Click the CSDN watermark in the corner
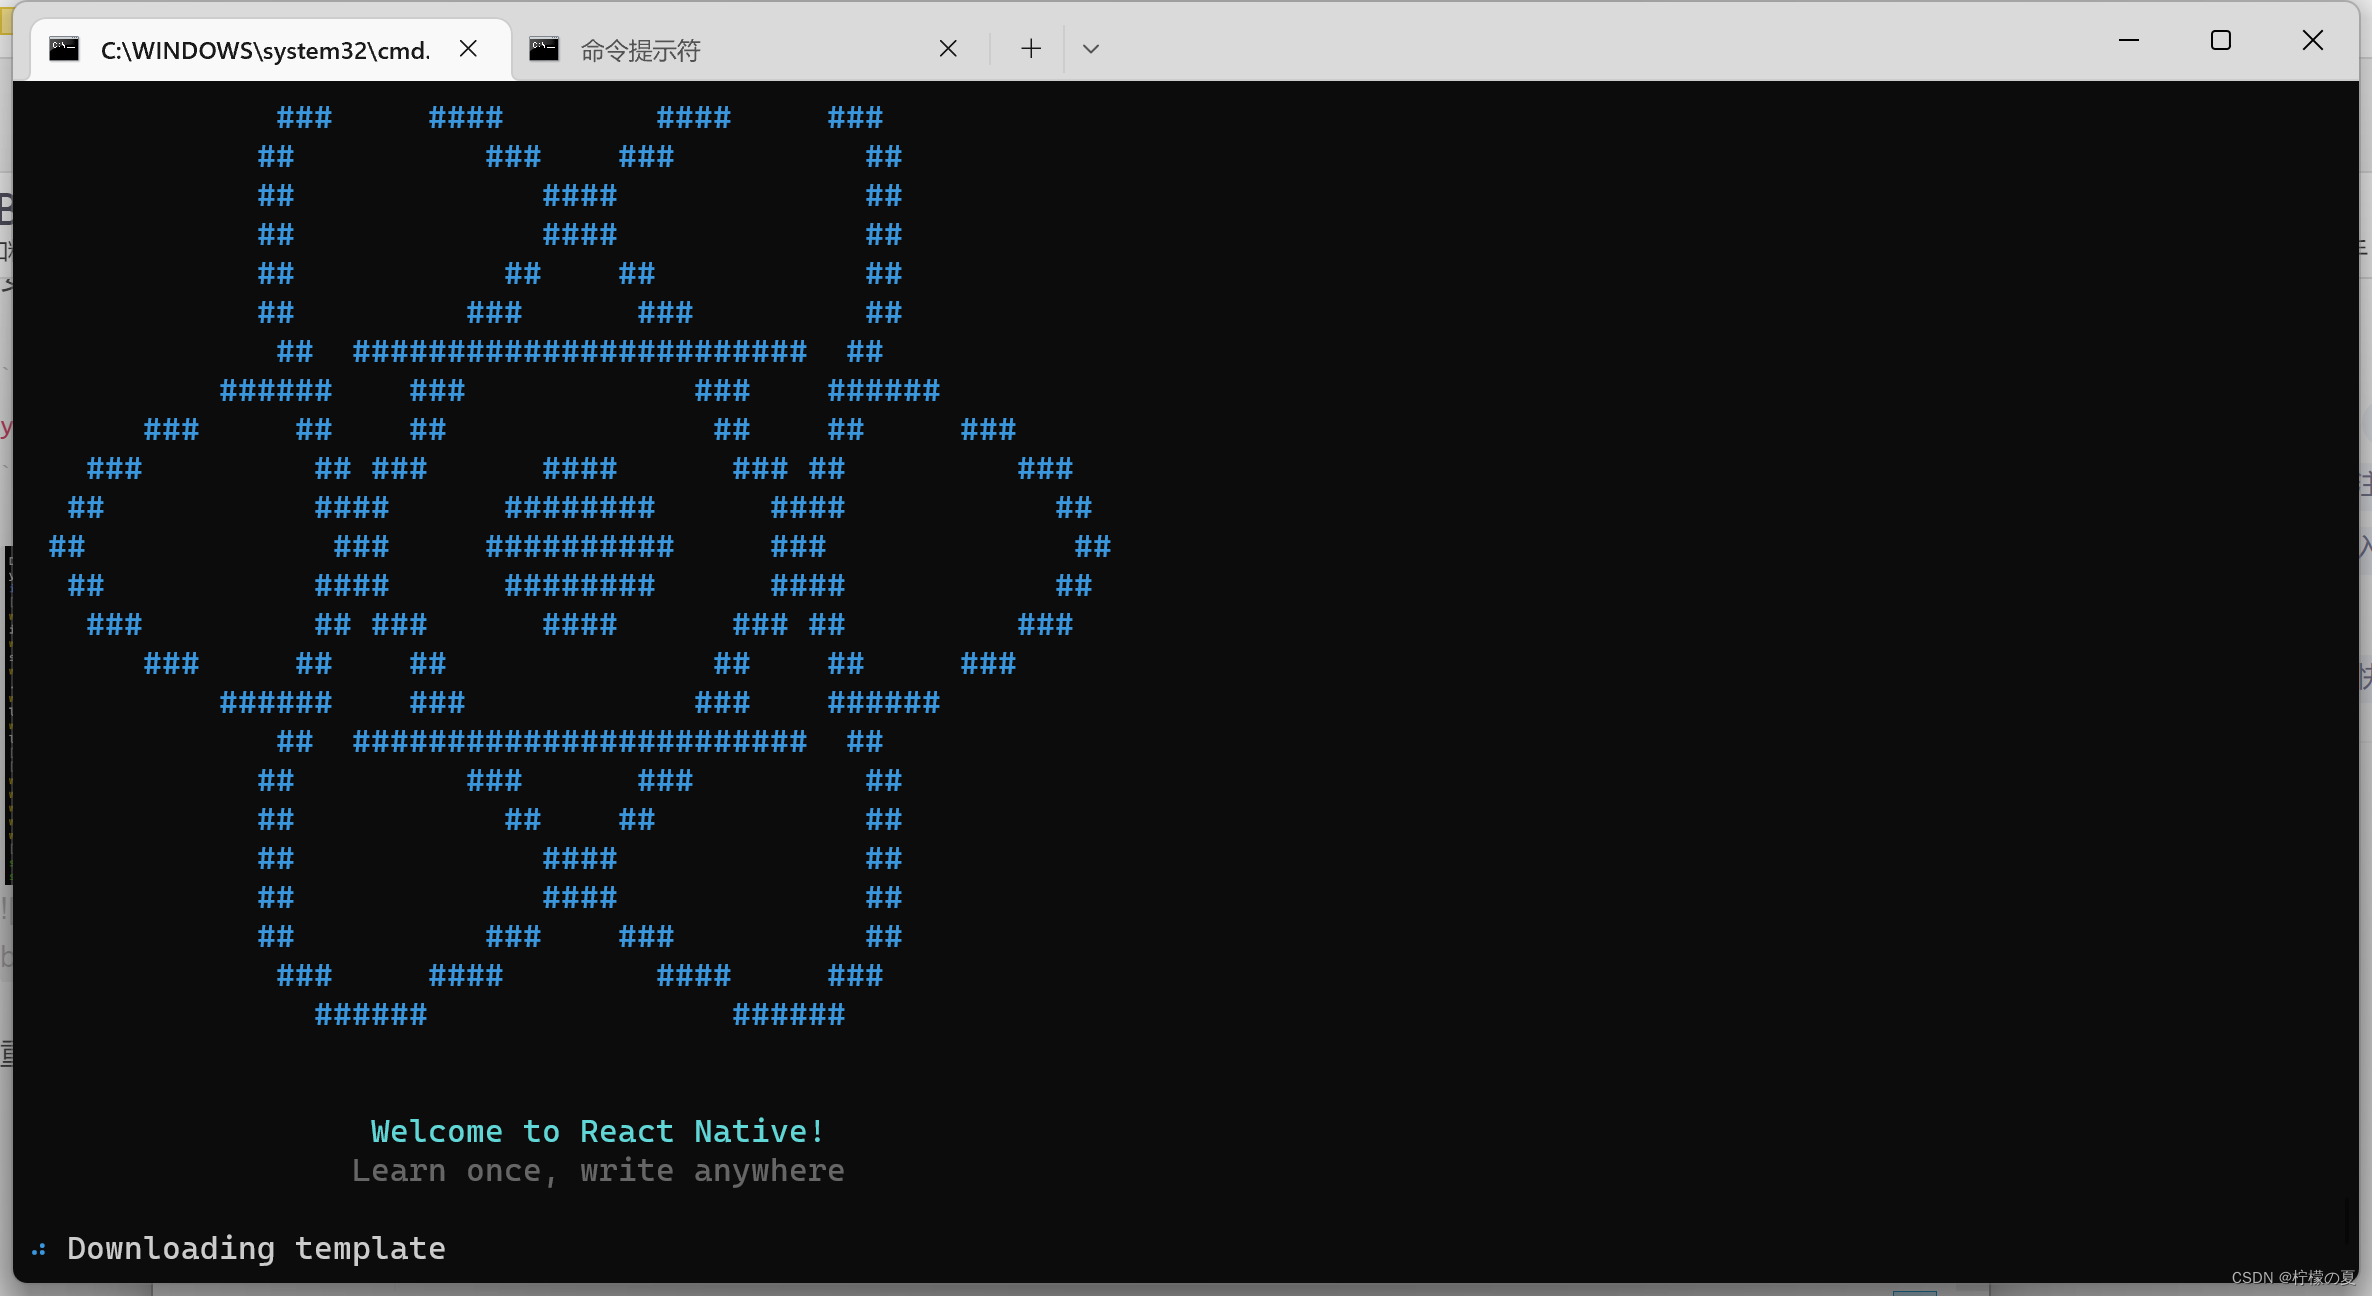Image resolution: width=2372 pixels, height=1296 pixels. click(2290, 1277)
